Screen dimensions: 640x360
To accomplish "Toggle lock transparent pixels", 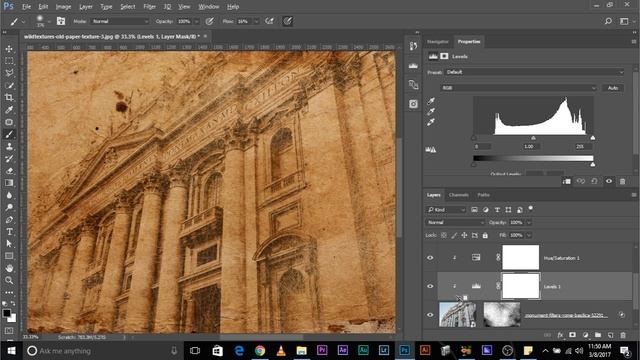I will pyautogui.click(x=444, y=235).
